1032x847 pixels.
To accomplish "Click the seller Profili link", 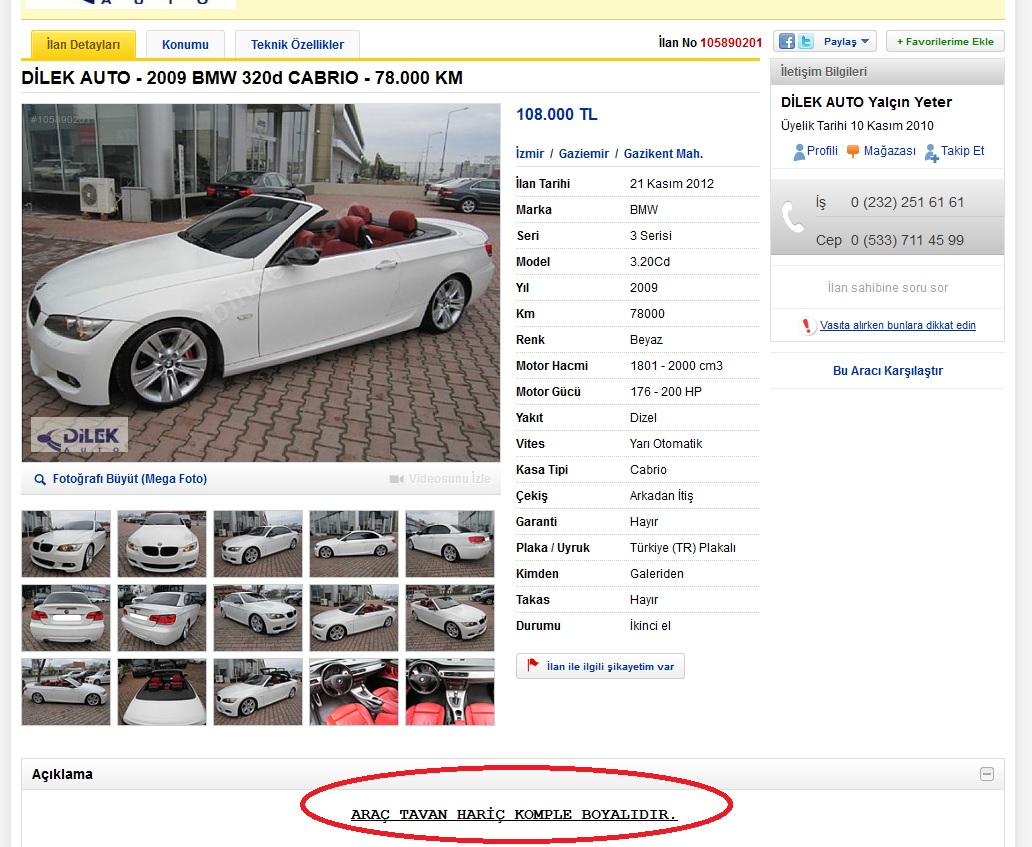I will (822, 151).
